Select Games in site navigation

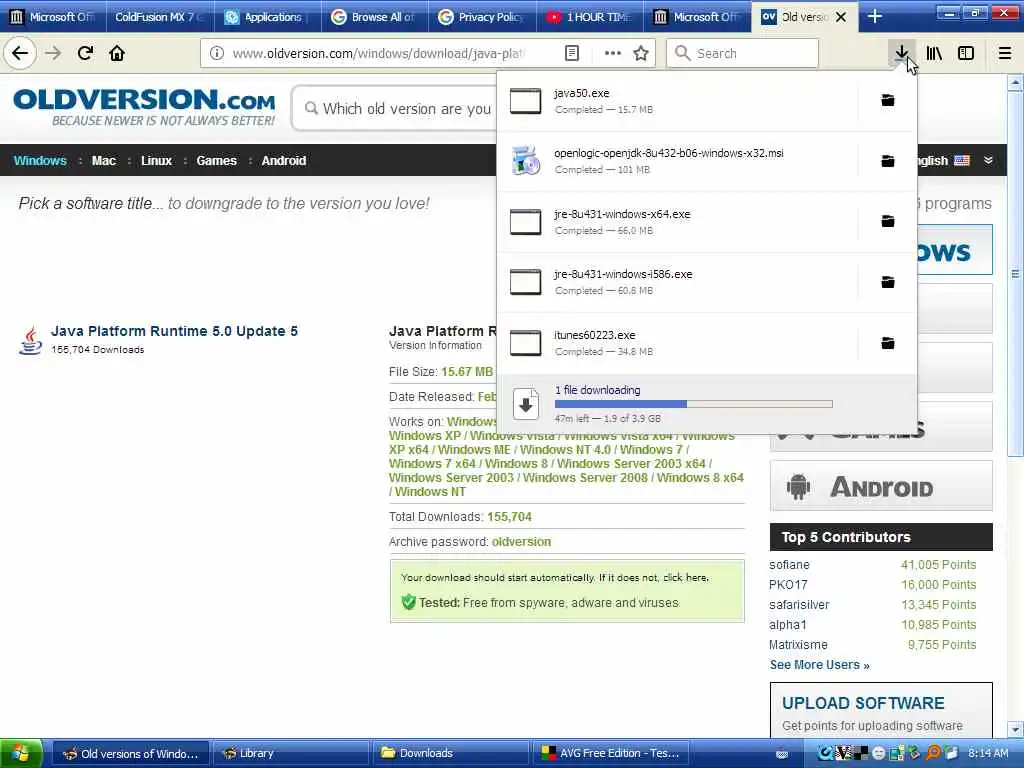click(x=216, y=161)
